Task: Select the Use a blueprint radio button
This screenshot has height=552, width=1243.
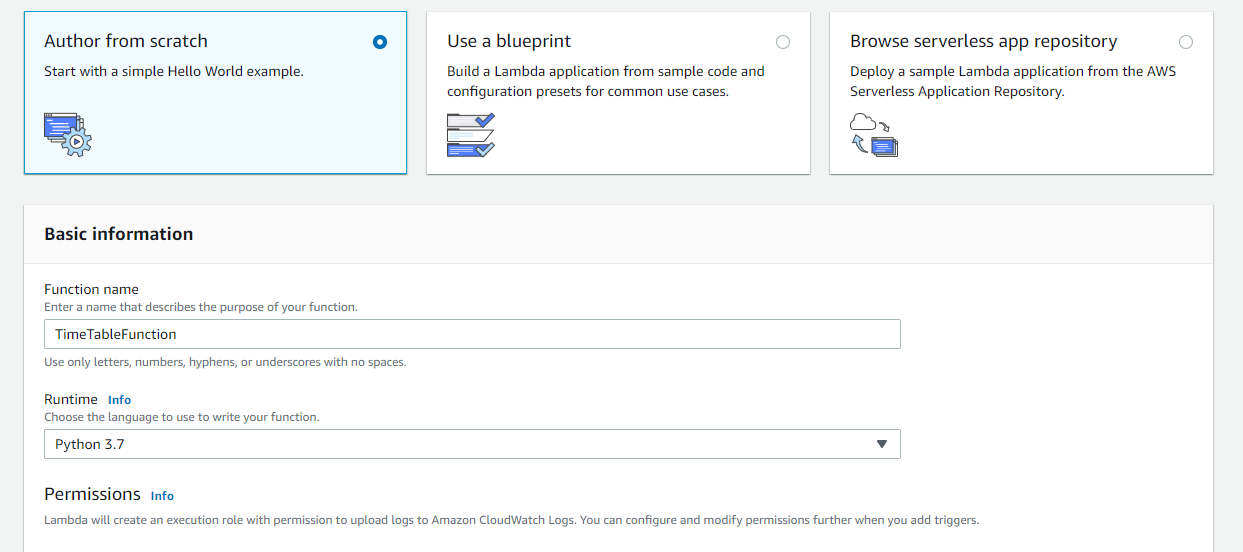Action: (782, 42)
